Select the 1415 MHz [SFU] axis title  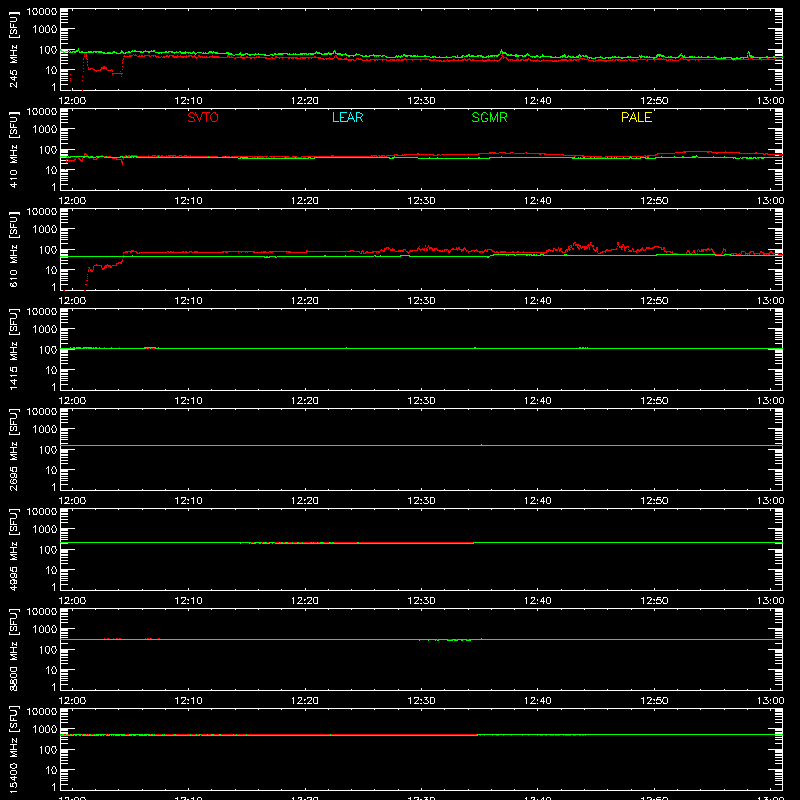point(14,349)
